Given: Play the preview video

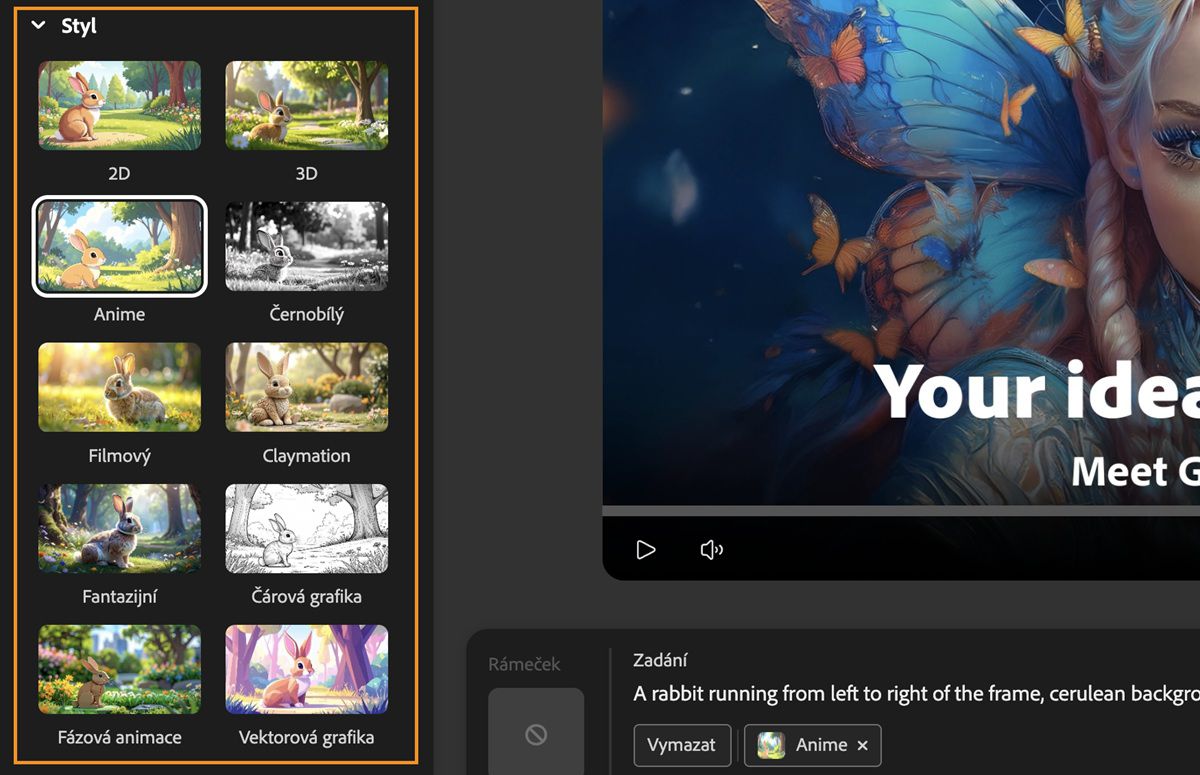Looking at the screenshot, I should point(646,549).
